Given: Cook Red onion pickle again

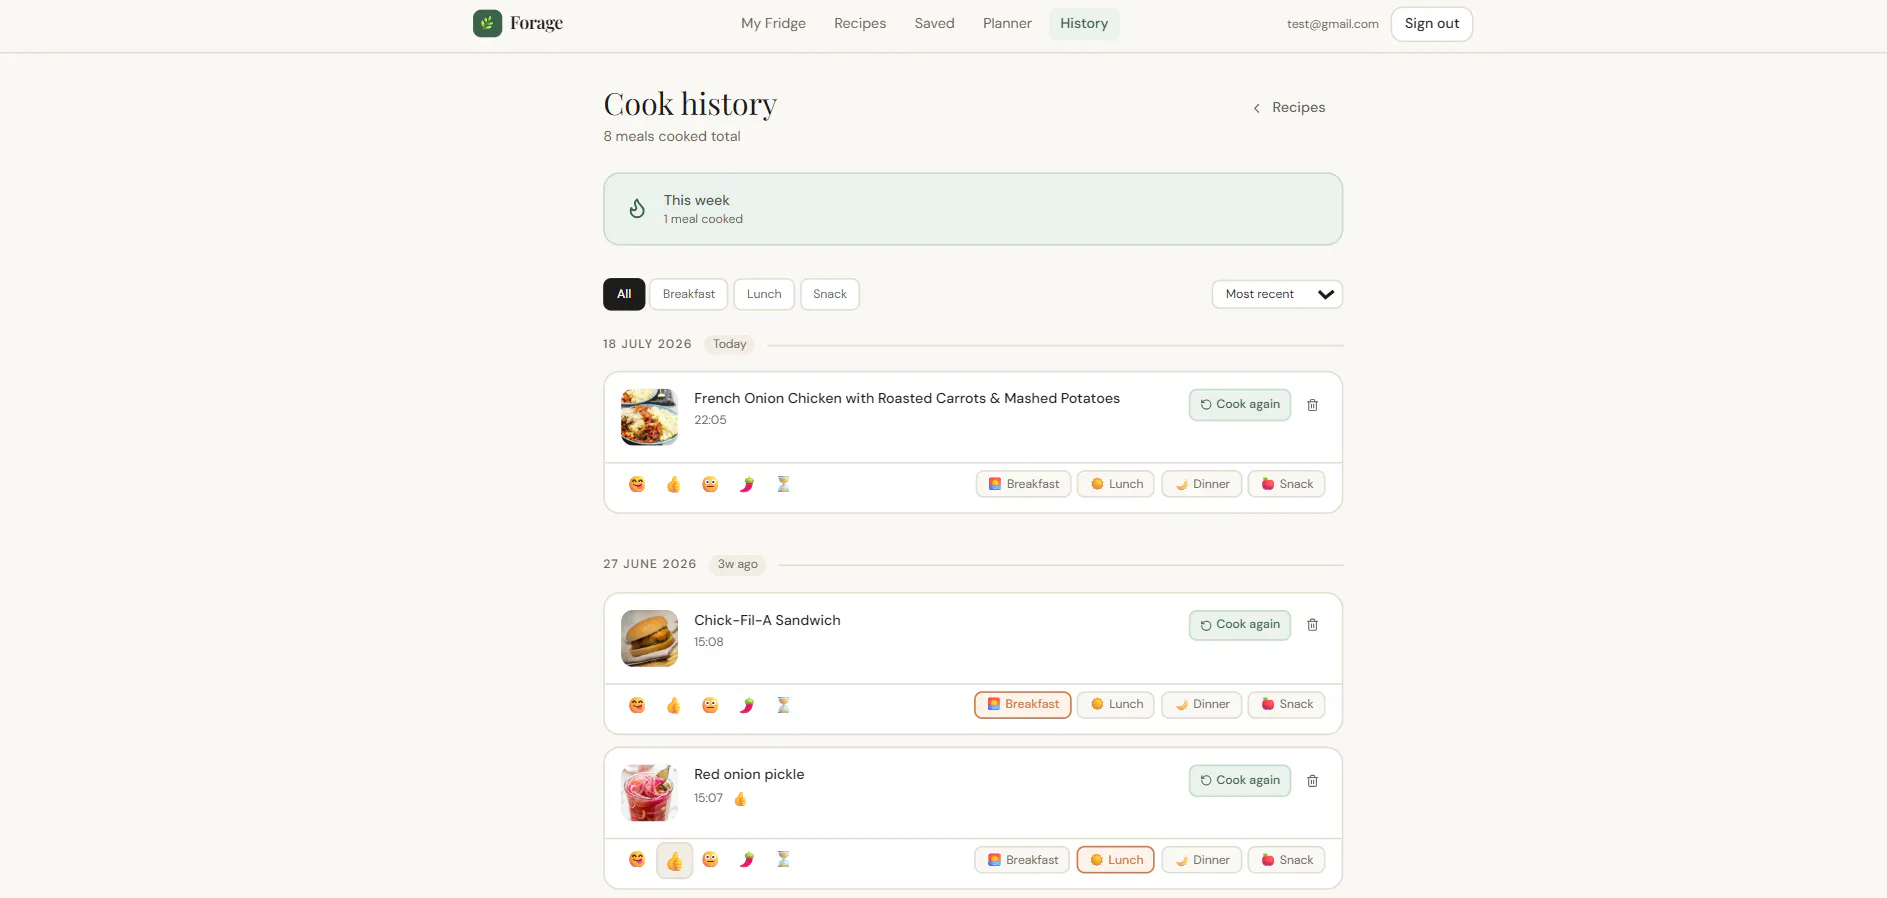Looking at the screenshot, I should (1240, 781).
